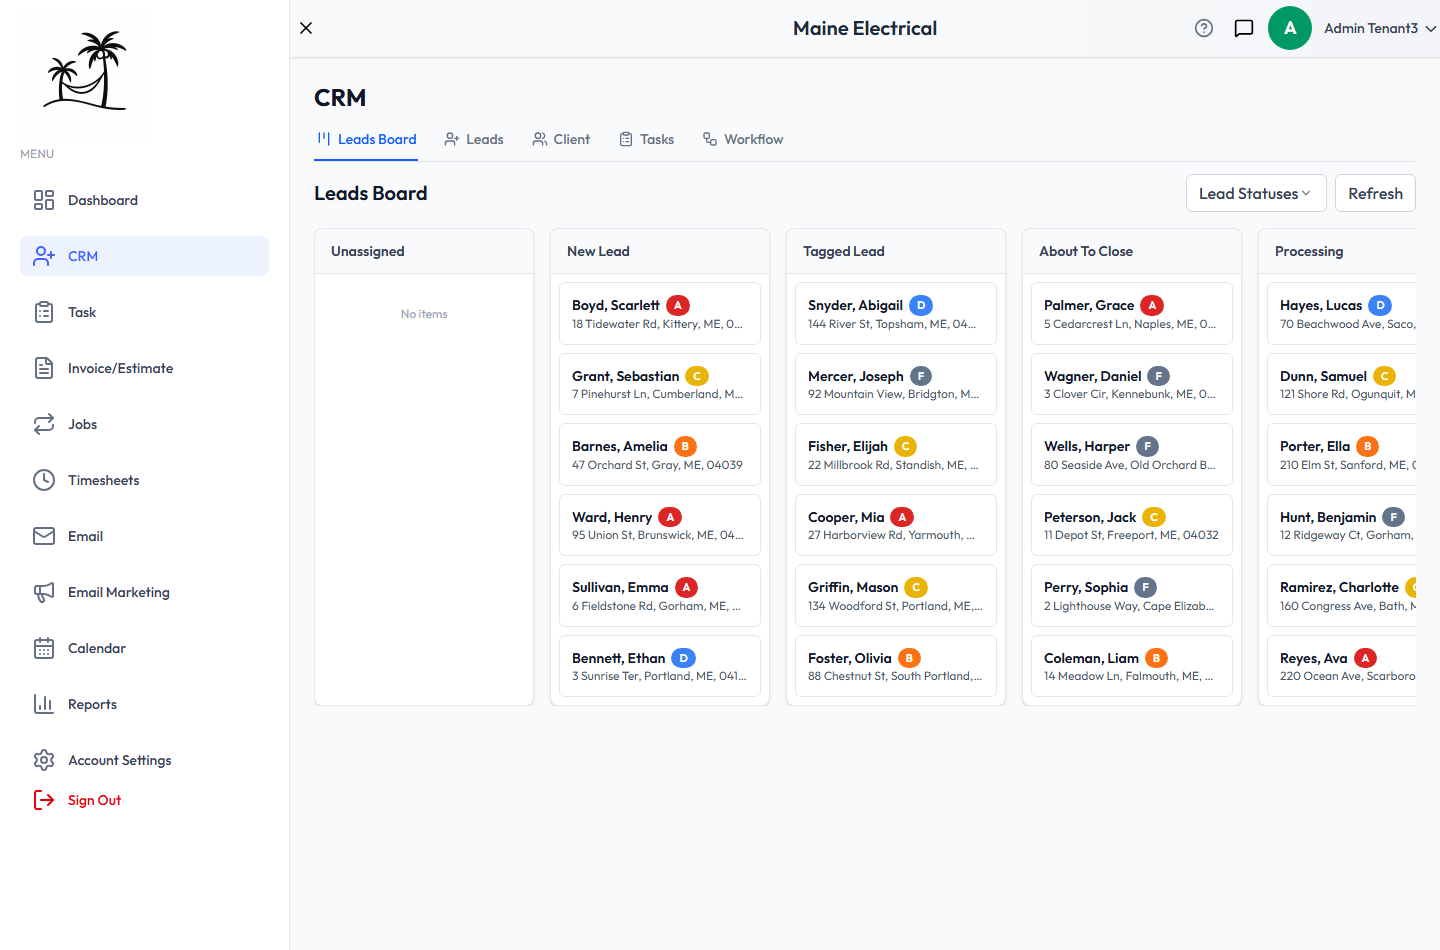This screenshot has height=950, width=1440.
Task: Click the green Admin avatar
Action: 1290,28
